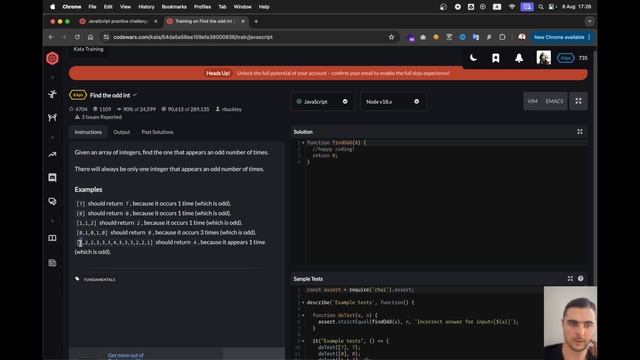Open the Bookmarks menu
The width and height of the screenshot is (640, 360).
click(174, 7)
